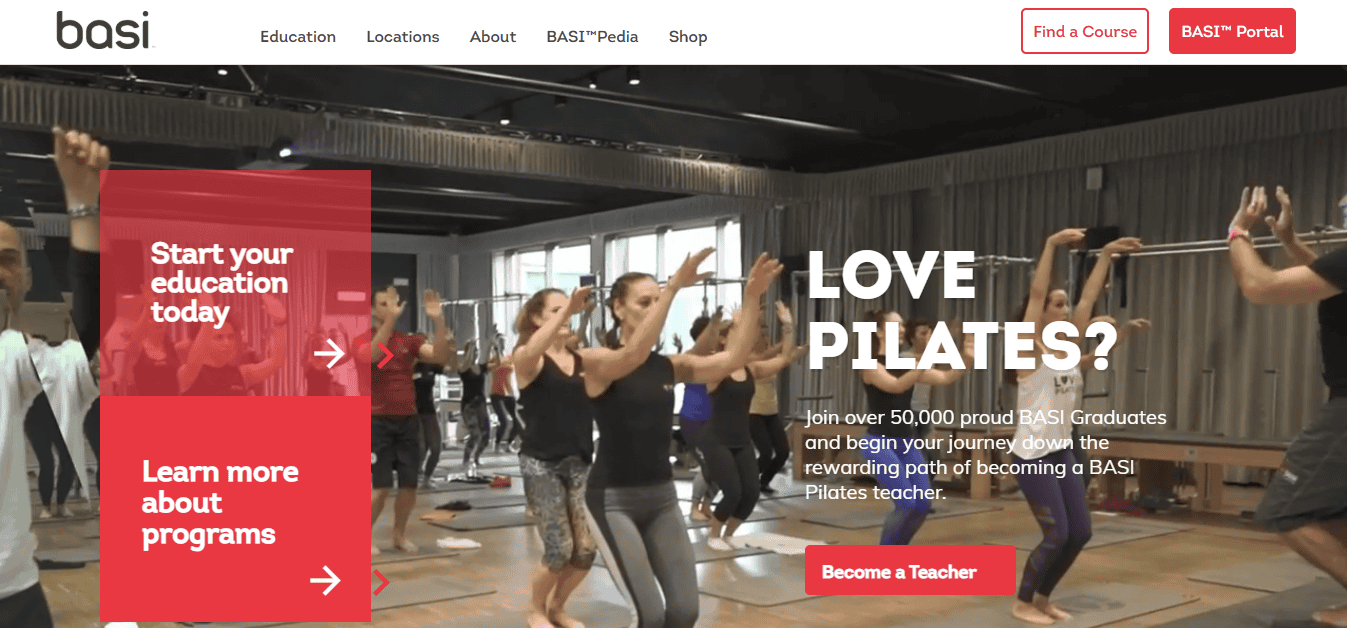Open the Locations menu
Viewport: 1347px width, 628px height.
pyautogui.click(x=403, y=37)
